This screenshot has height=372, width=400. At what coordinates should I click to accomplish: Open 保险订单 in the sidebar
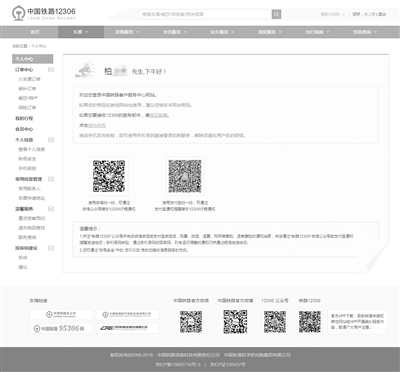point(27,108)
